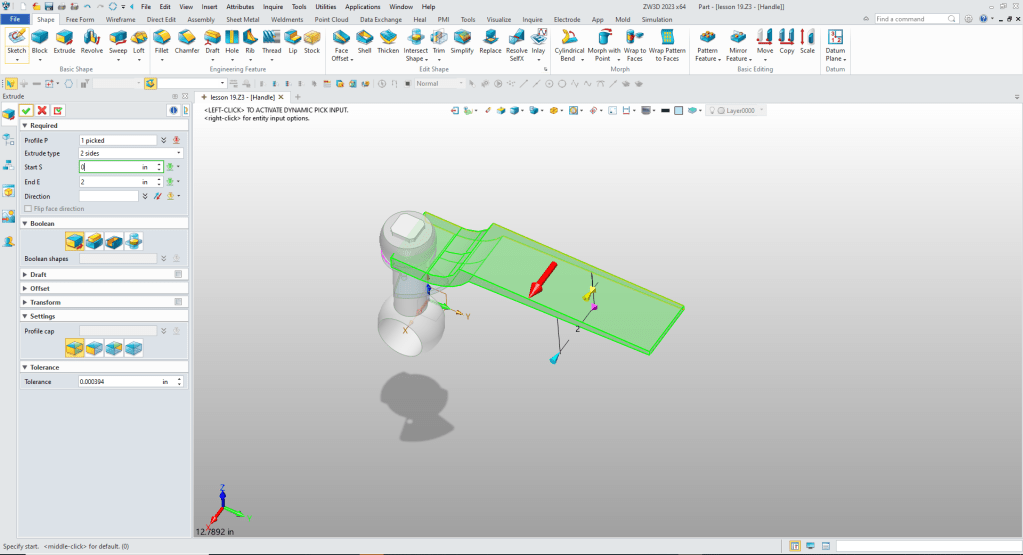Screen dimensions: 1023x555
Task: Click the End E value field
Action: pos(110,182)
